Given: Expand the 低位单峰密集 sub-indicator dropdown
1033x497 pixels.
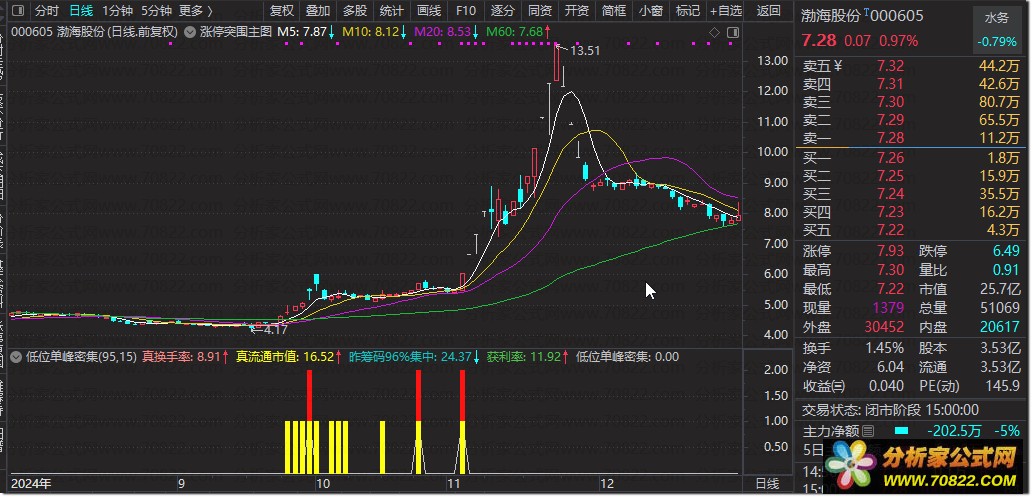Looking at the screenshot, I should (17, 357).
